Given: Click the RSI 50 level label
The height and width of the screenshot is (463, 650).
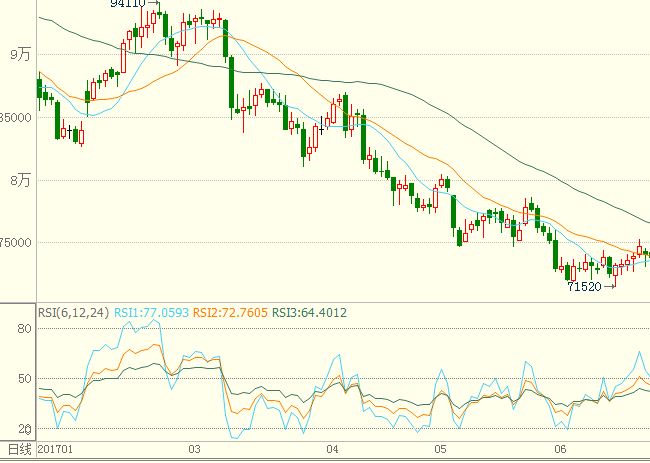Looking at the screenshot, I should (x=24, y=378).
